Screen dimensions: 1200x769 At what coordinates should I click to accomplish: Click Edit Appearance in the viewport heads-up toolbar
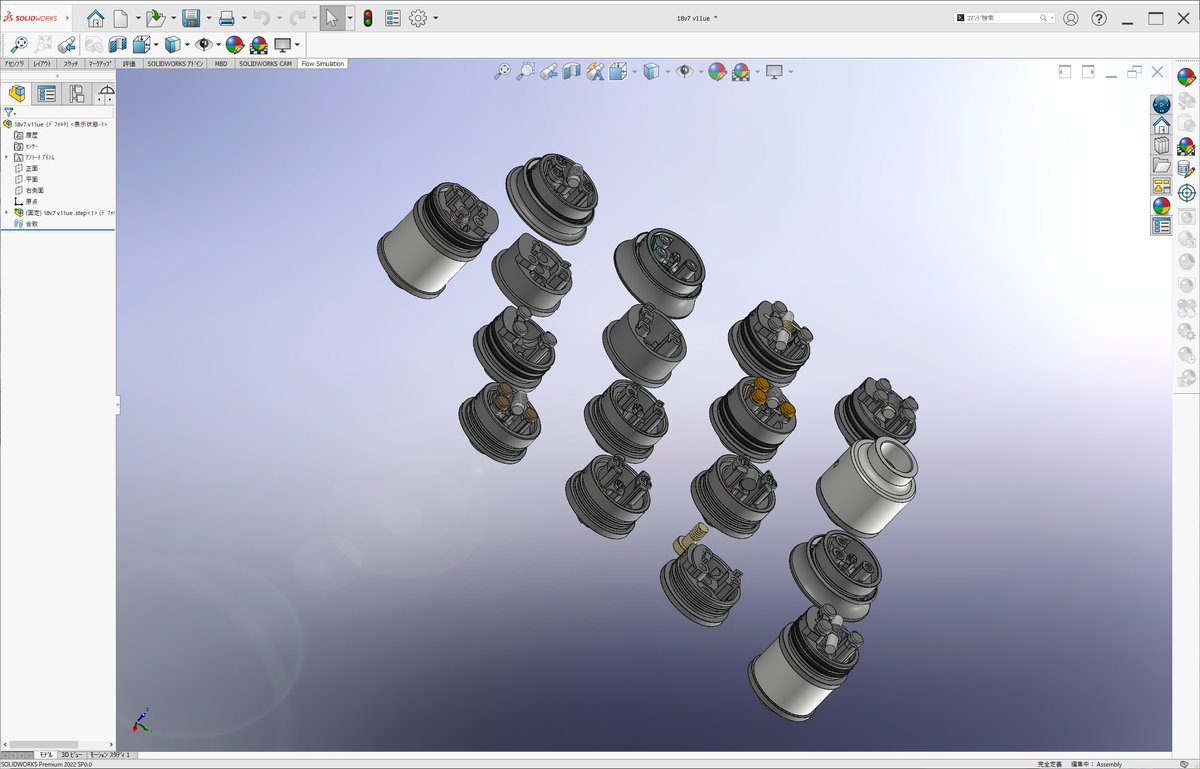click(717, 71)
